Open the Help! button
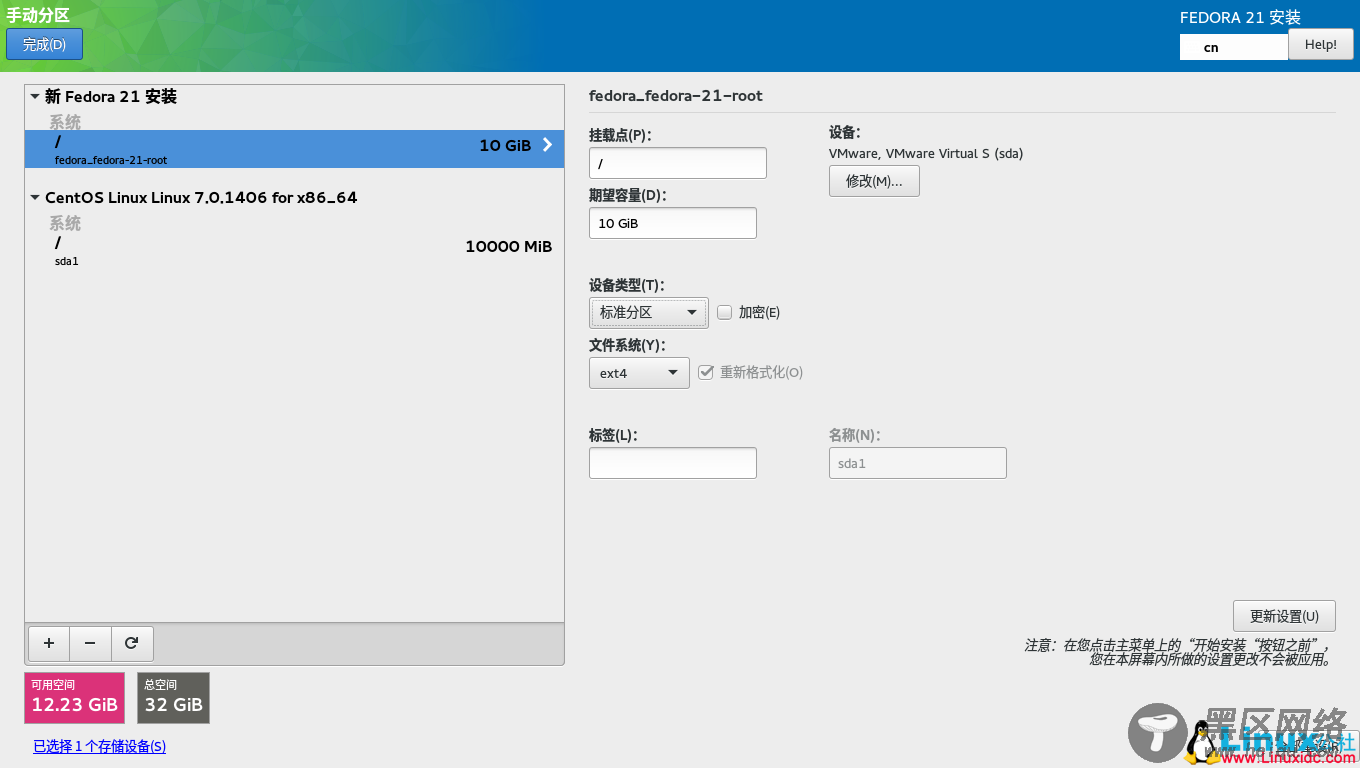Viewport: 1360px width, 768px height. [1320, 44]
